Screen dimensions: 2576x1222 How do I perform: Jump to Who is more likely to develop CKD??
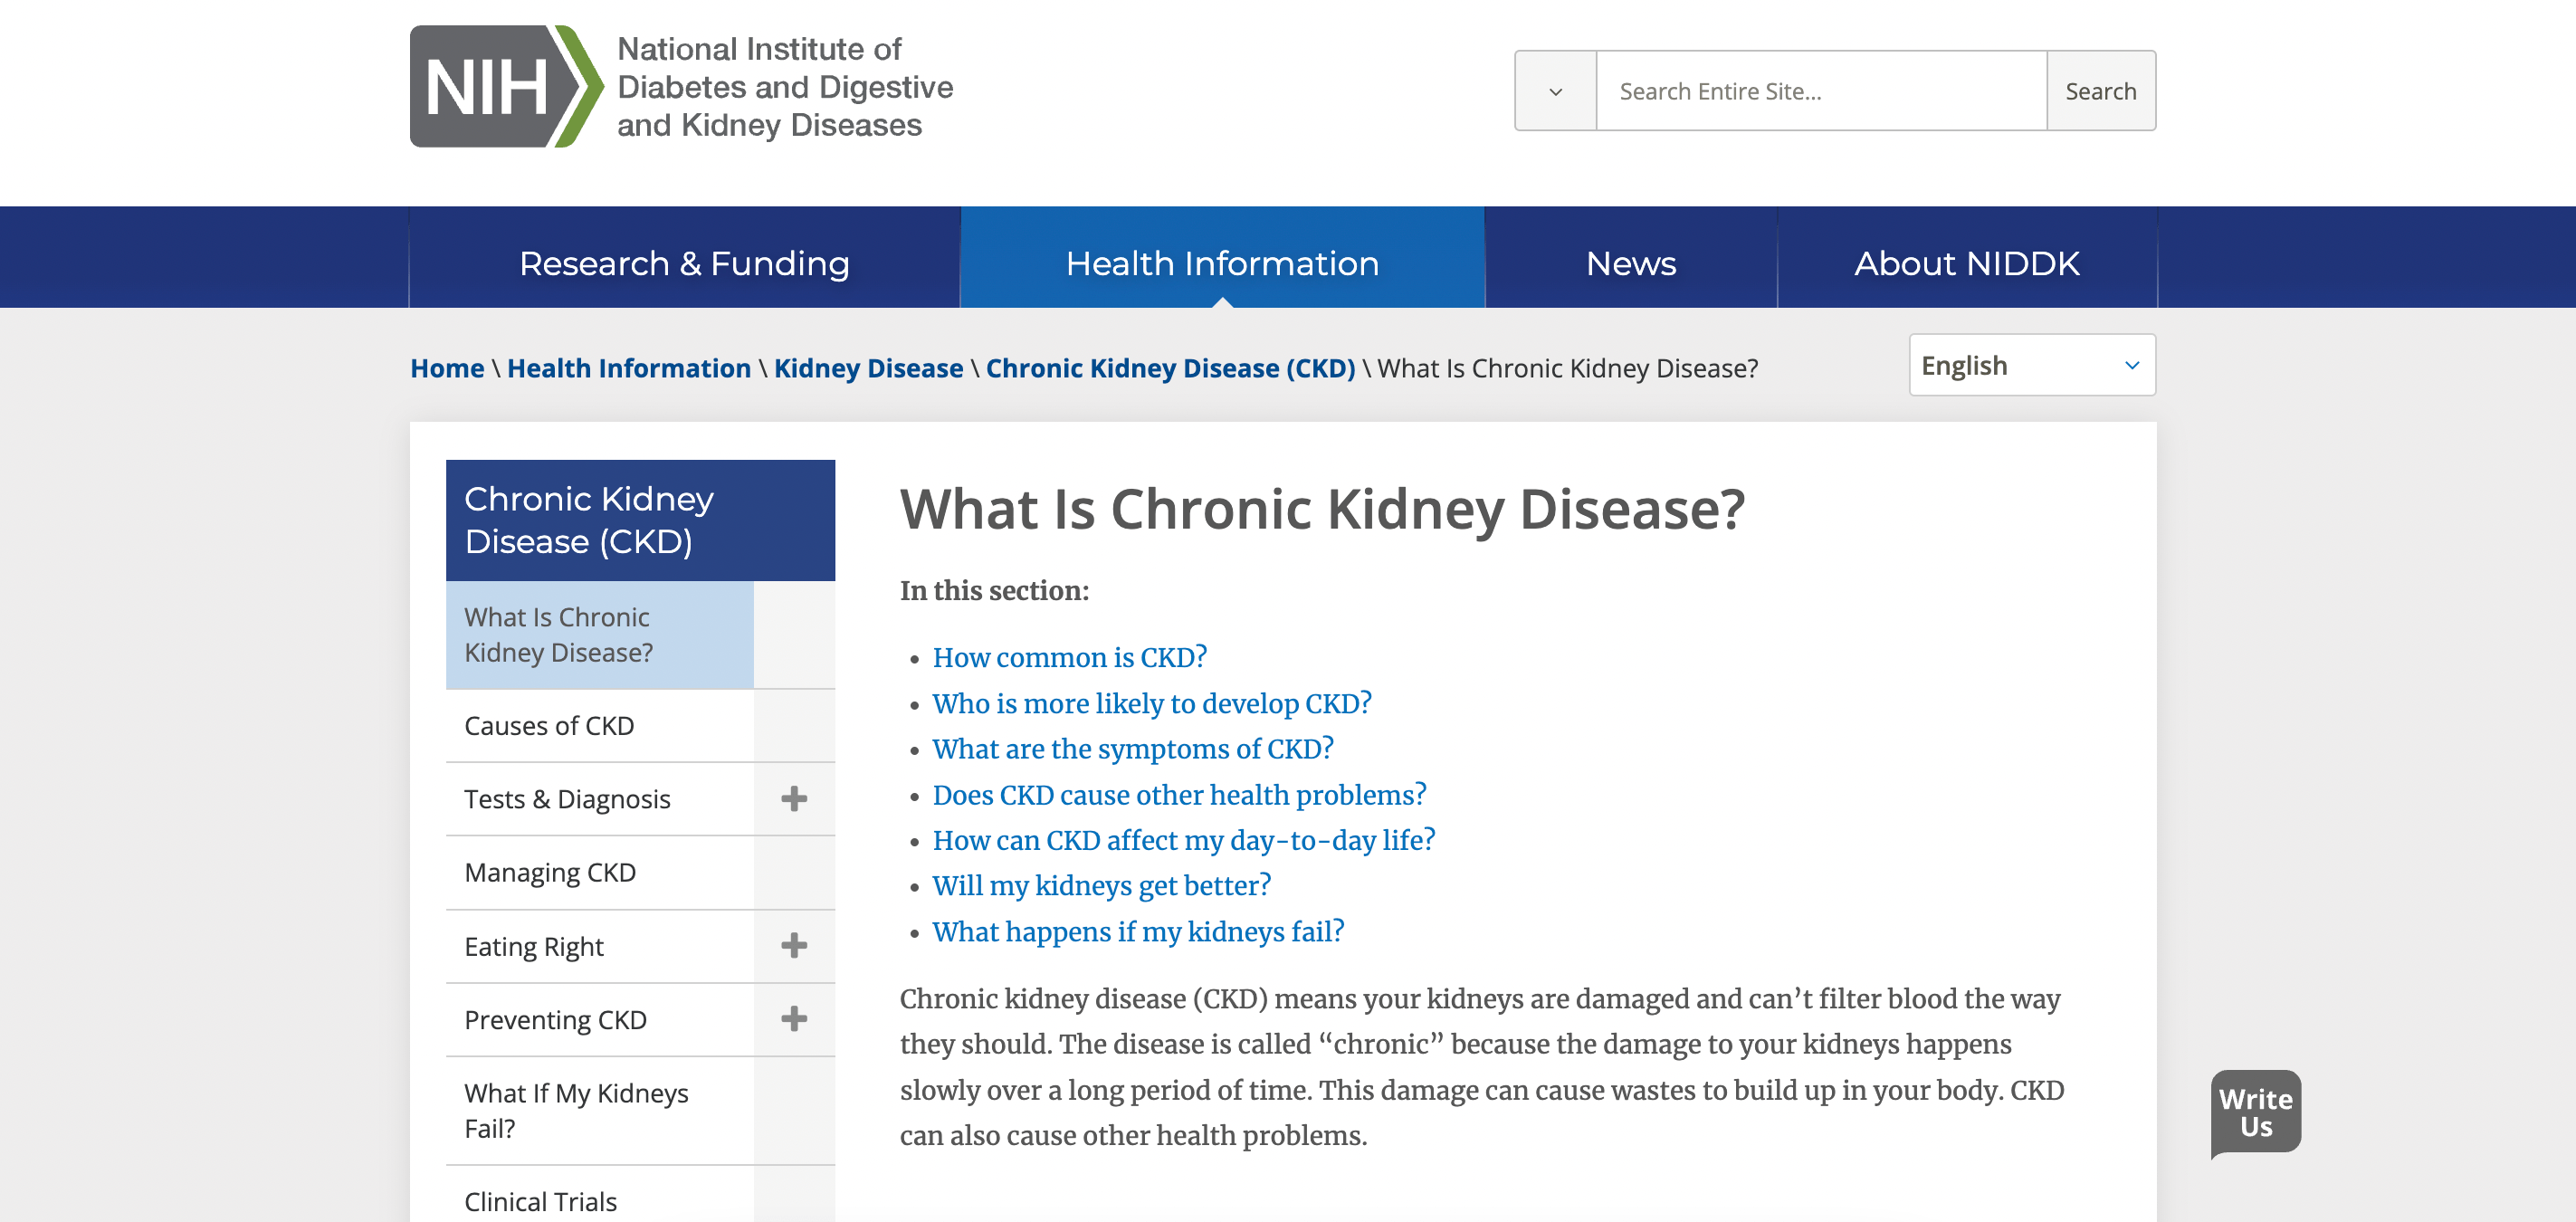[1151, 703]
